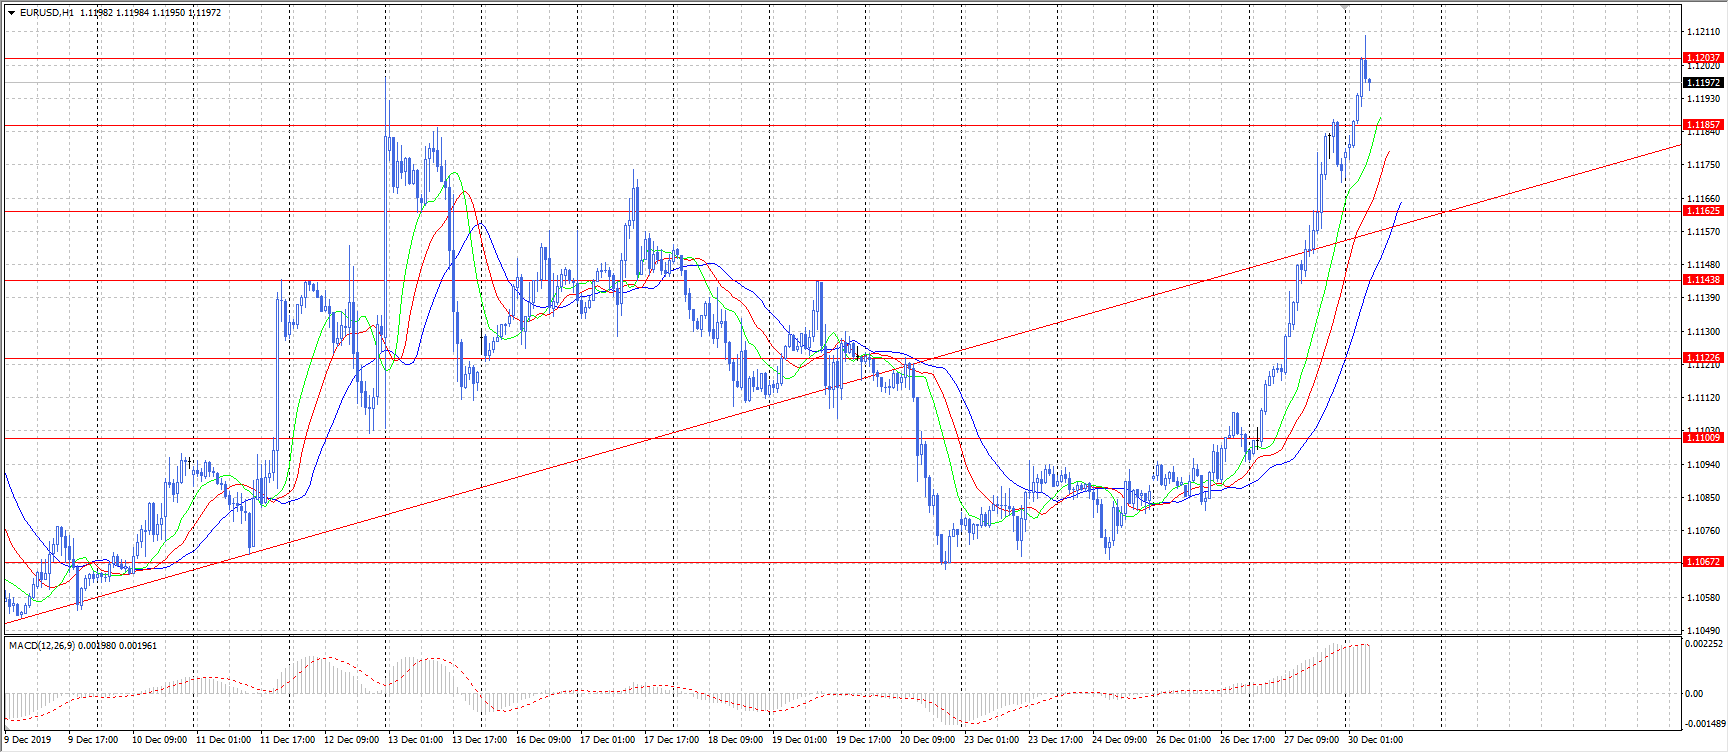Select the 1.12037 red price level label
Image resolution: width=1729 pixels, height=753 pixels.
coord(1703,58)
